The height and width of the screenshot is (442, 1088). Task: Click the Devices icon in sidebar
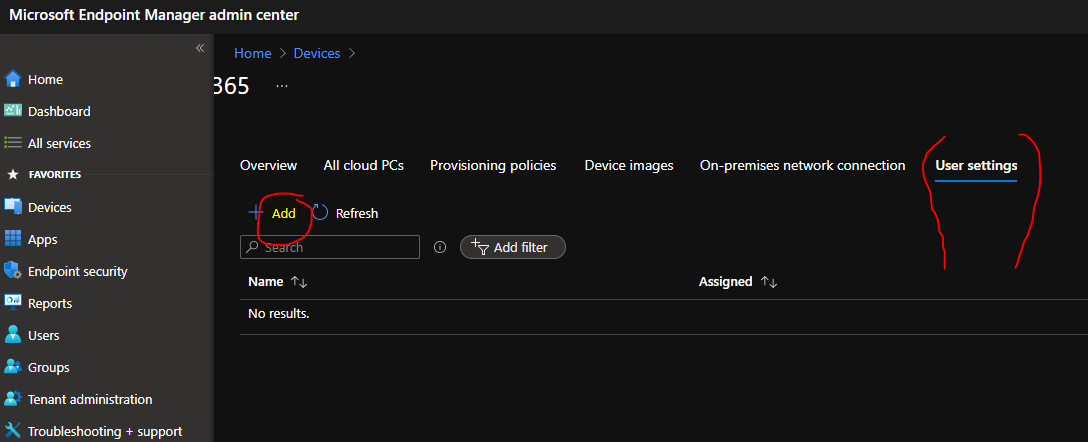tap(13, 207)
